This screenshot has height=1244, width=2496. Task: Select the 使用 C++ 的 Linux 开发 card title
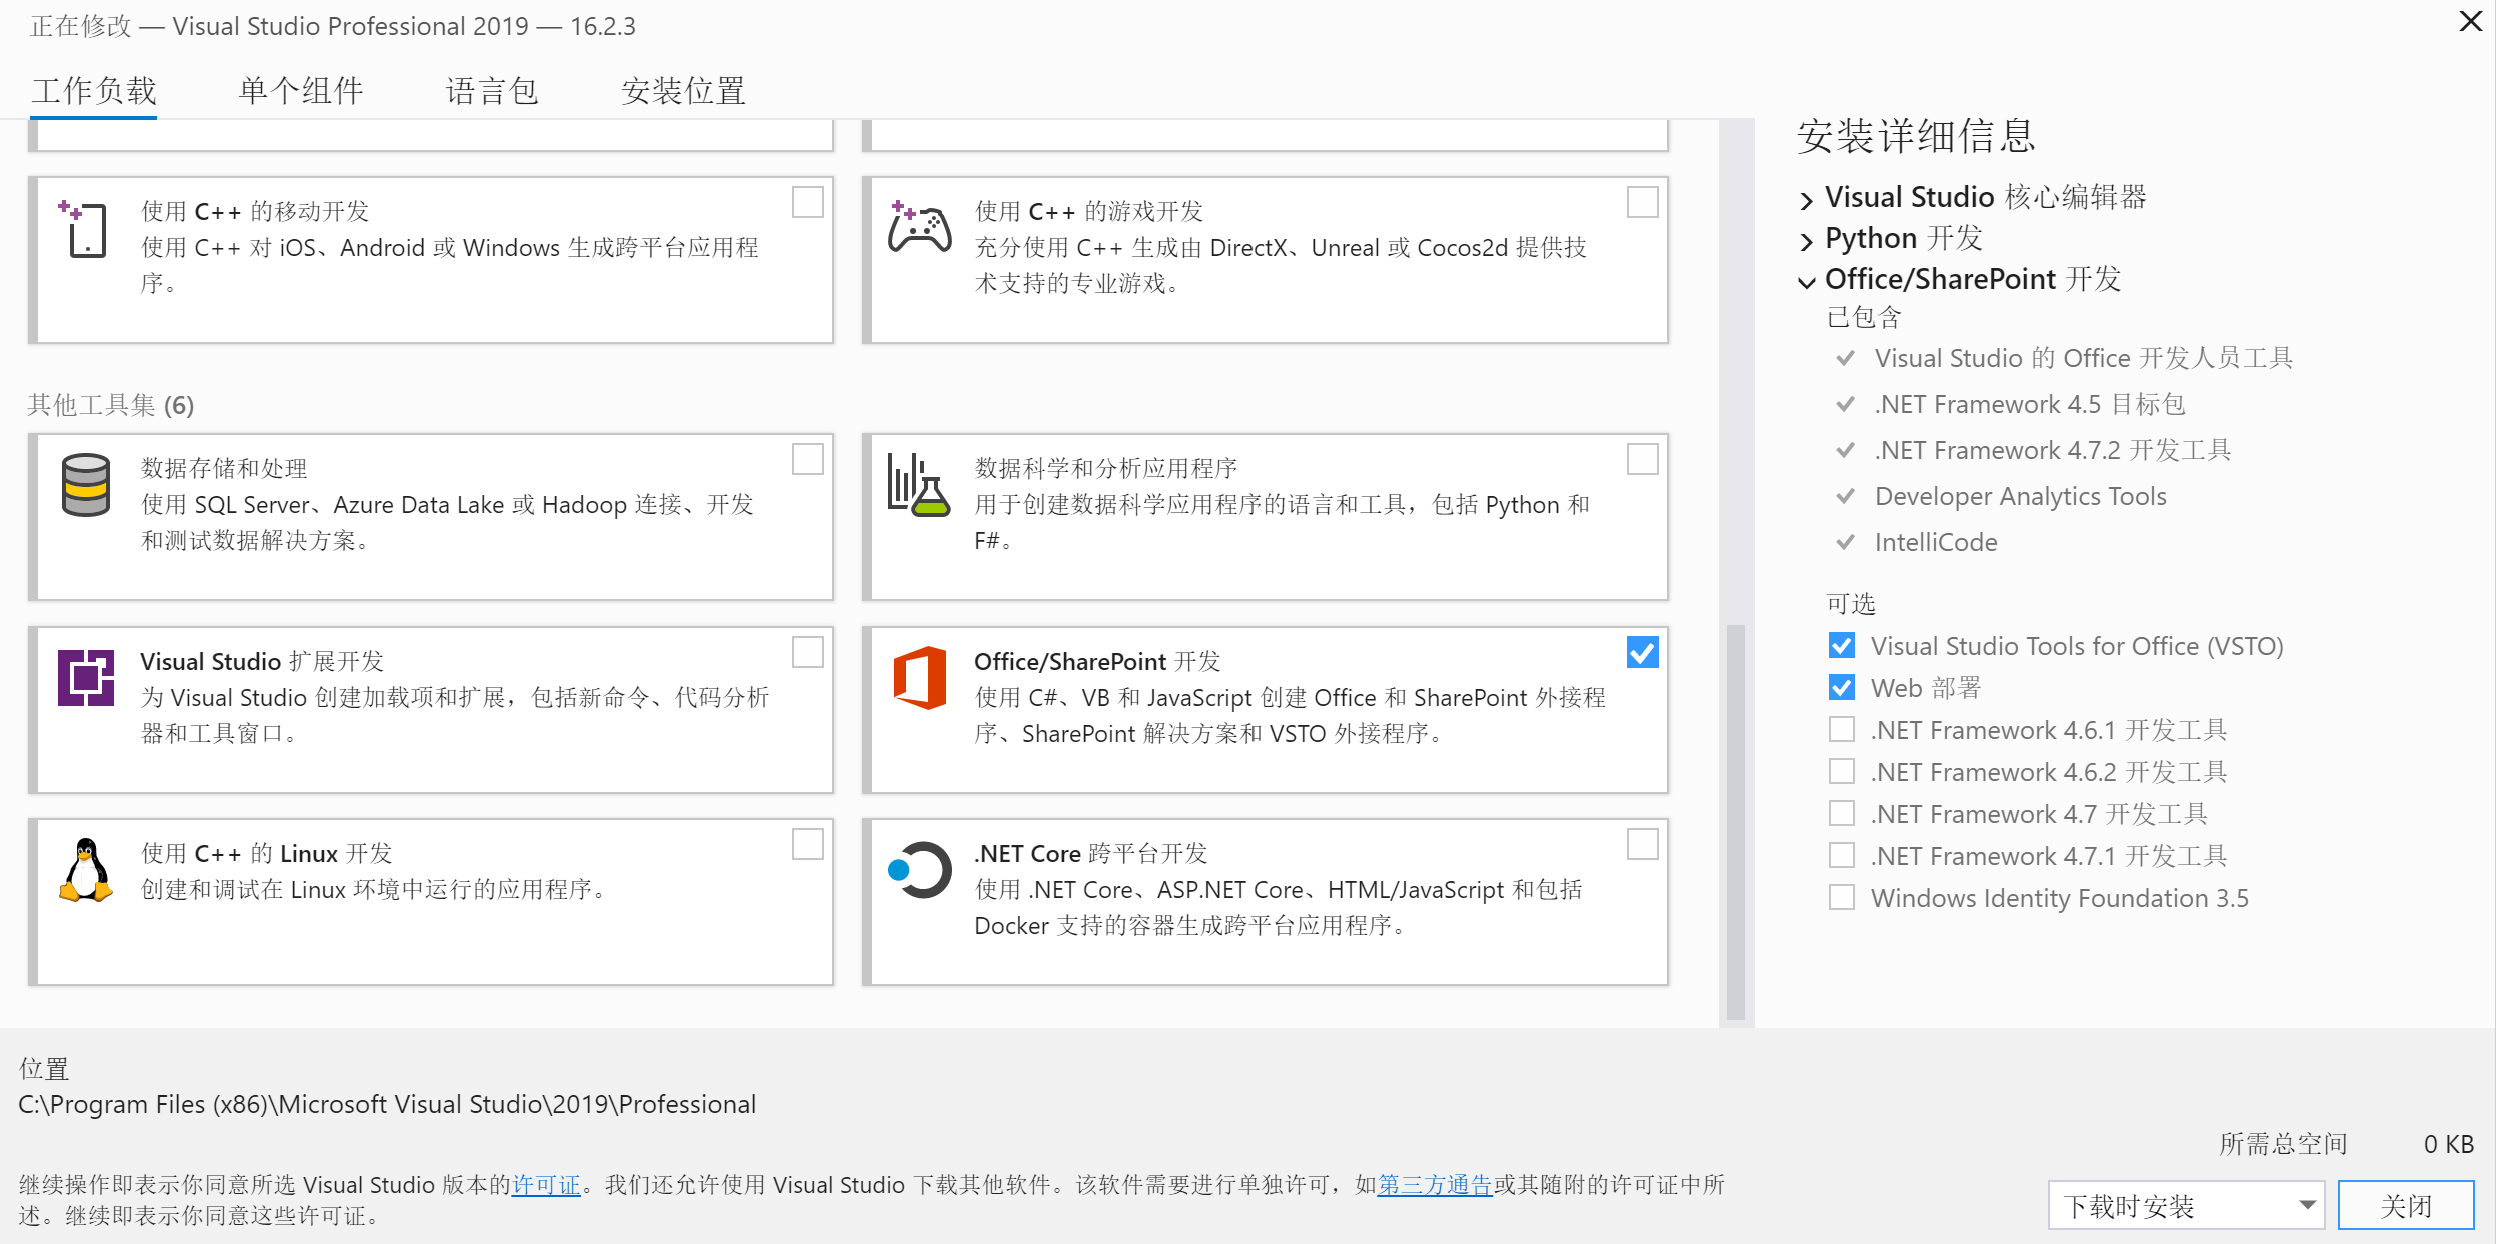click(266, 854)
